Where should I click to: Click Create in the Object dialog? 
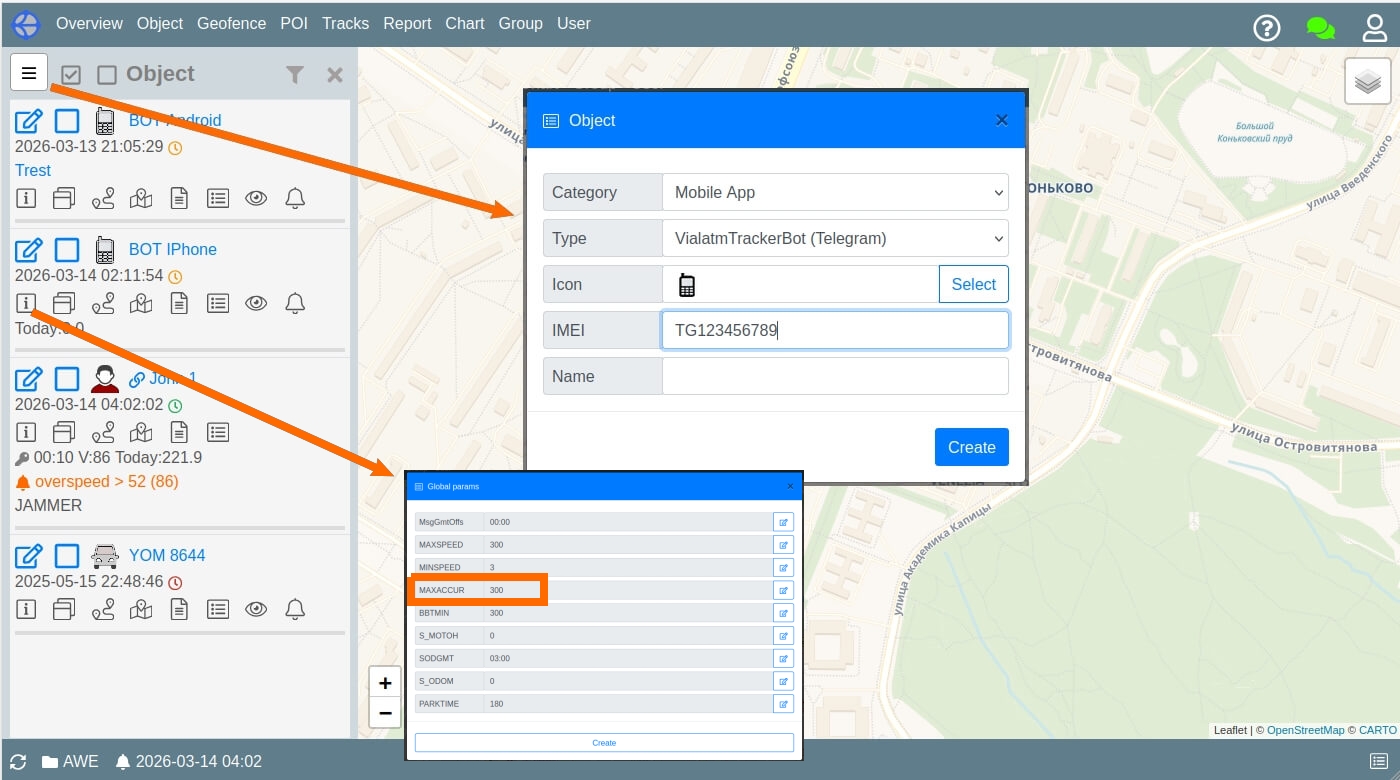[971, 447]
